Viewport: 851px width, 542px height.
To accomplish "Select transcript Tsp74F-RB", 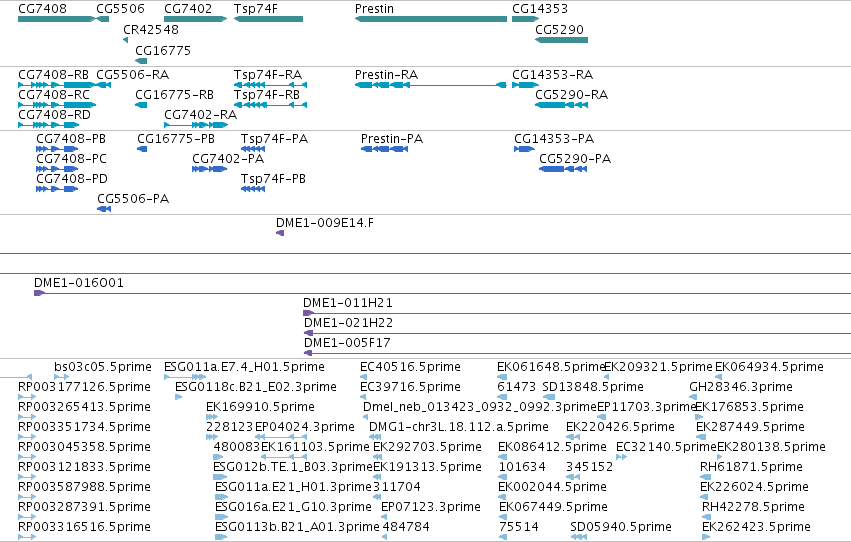I will [266, 95].
